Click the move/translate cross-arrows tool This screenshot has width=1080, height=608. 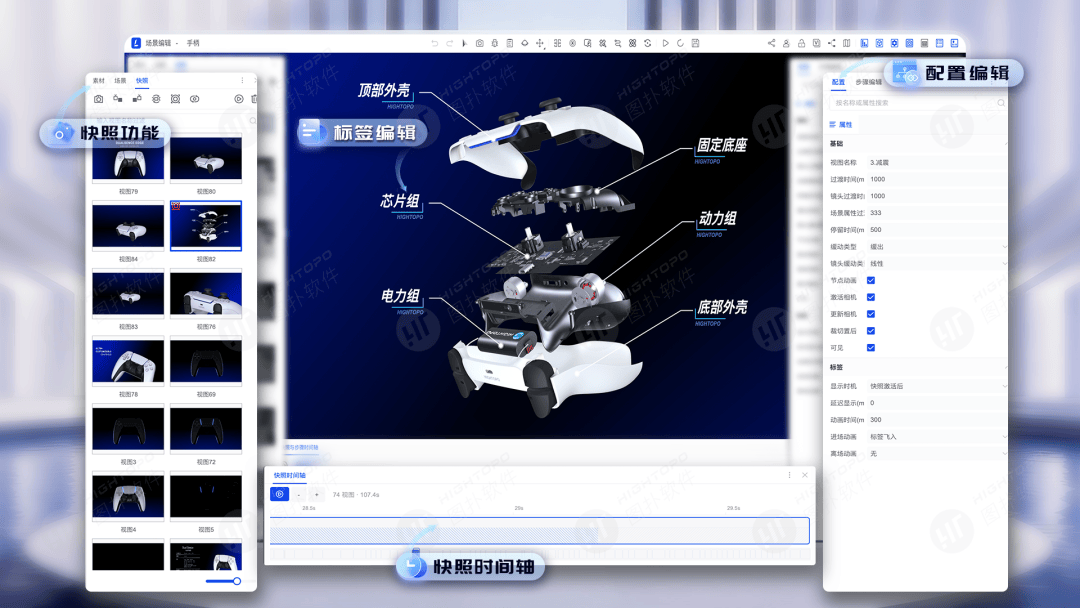point(540,43)
